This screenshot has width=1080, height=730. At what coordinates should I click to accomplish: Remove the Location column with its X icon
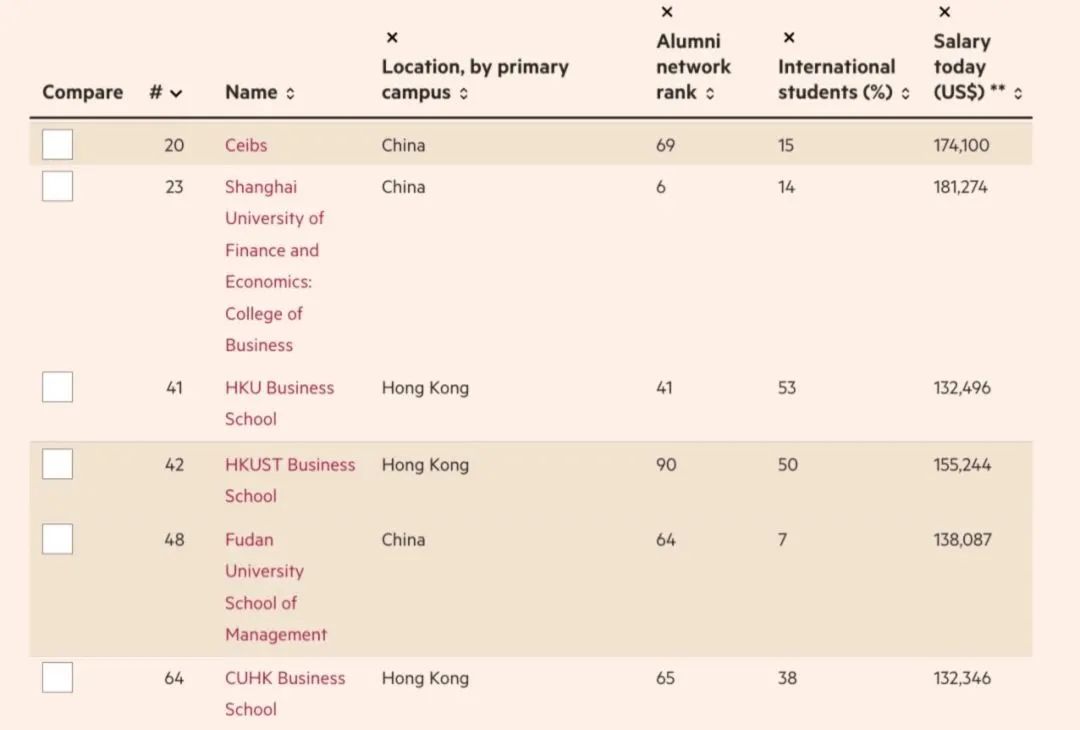[x=392, y=38]
